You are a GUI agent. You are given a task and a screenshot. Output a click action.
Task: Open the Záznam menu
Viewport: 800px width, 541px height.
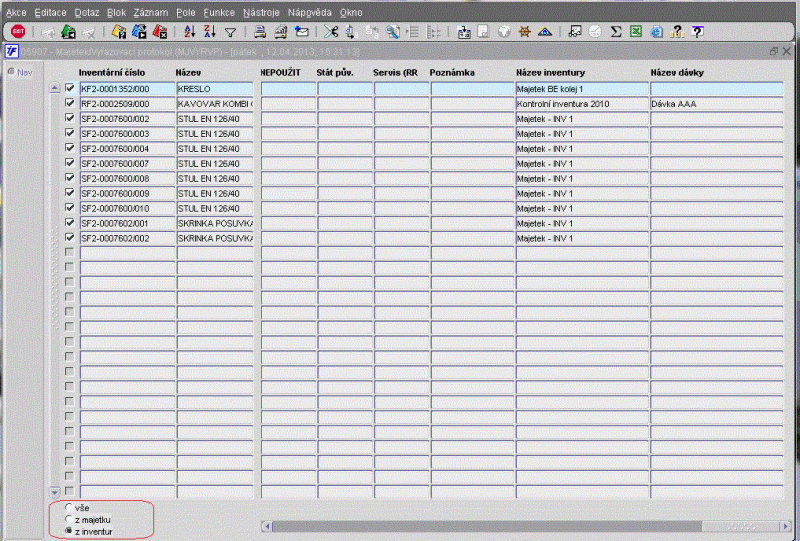point(151,12)
